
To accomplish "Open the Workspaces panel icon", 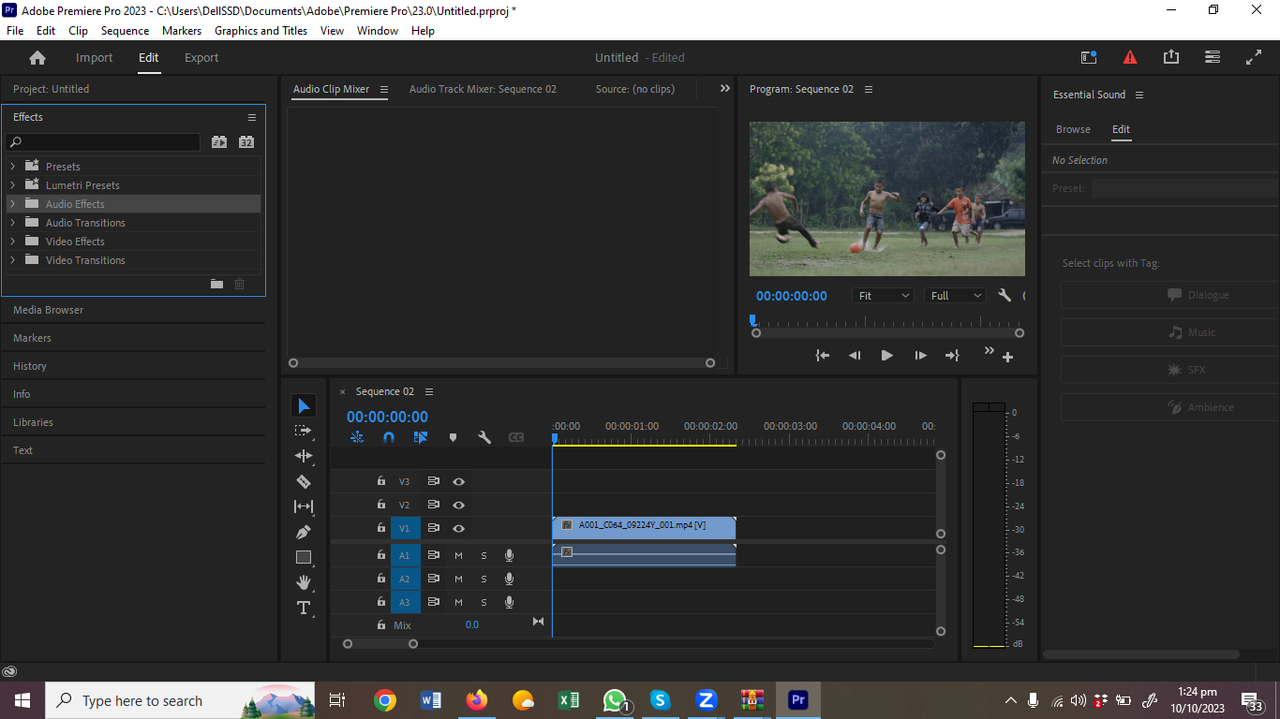I will pyautogui.click(x=1212, y=58).
